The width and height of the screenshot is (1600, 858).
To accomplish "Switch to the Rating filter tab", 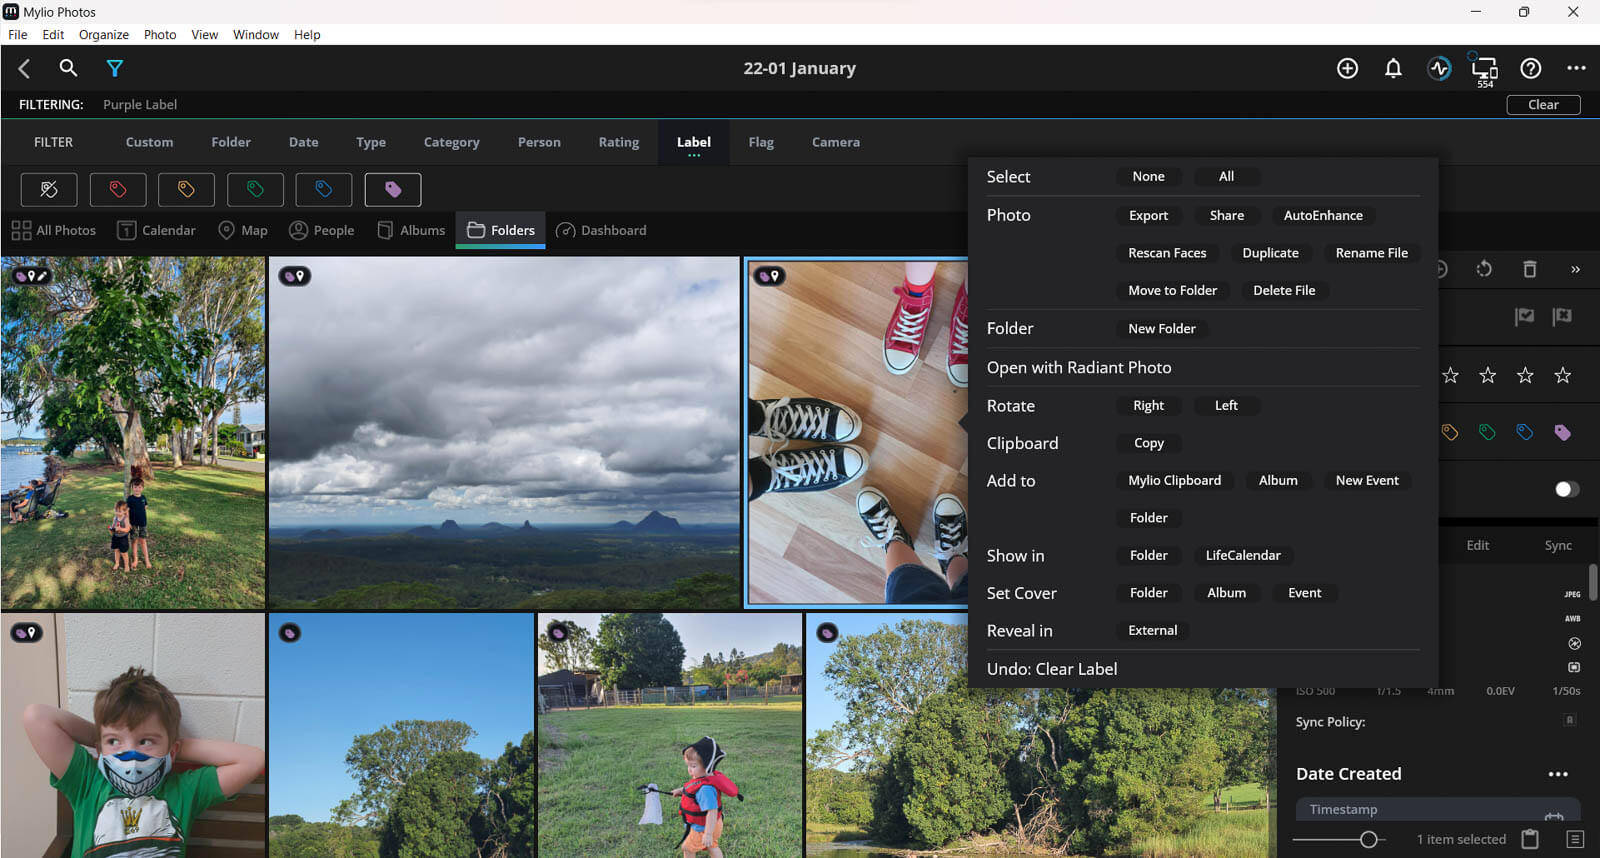I will point(618,142).
